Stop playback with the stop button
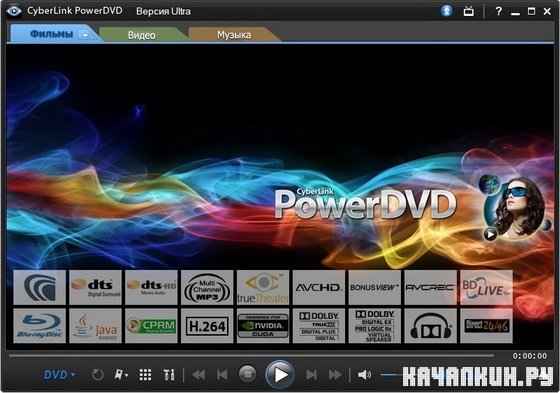This screenshot has width=560, height=393. tap(247, 374)
